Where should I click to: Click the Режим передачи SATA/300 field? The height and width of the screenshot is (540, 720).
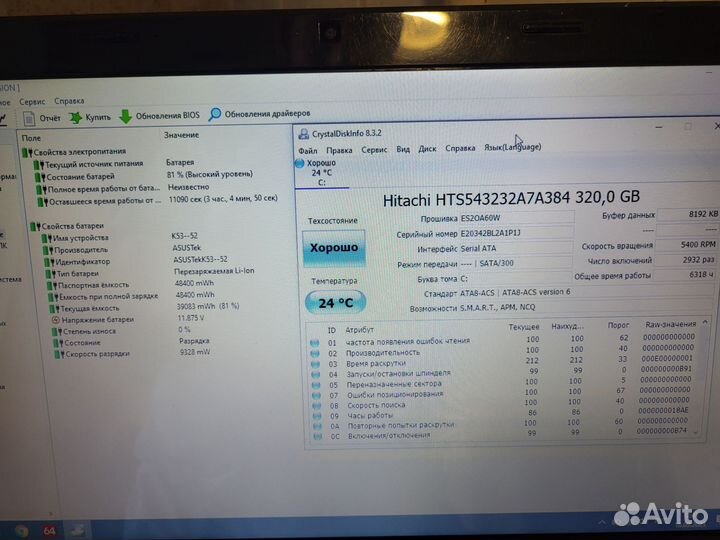click(516, 264)
